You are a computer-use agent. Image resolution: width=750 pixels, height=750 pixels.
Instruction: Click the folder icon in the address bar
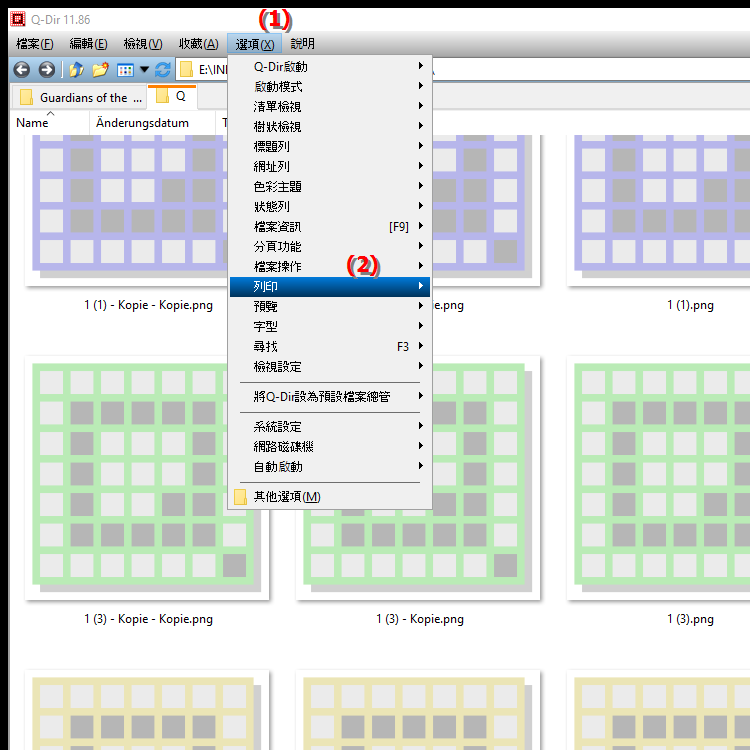tap(187, 70)
